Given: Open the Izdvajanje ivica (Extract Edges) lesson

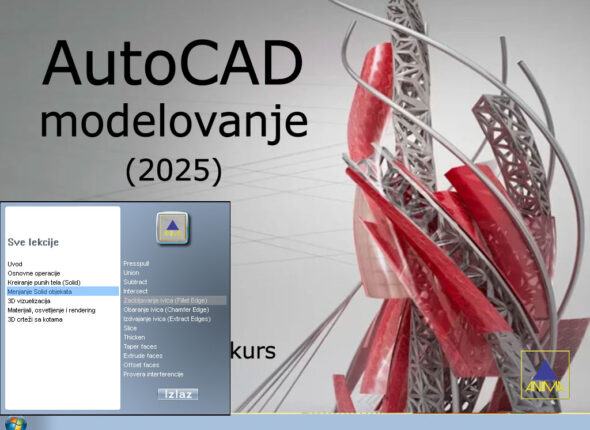Looking at the screenshot, I should pos(167,319).
